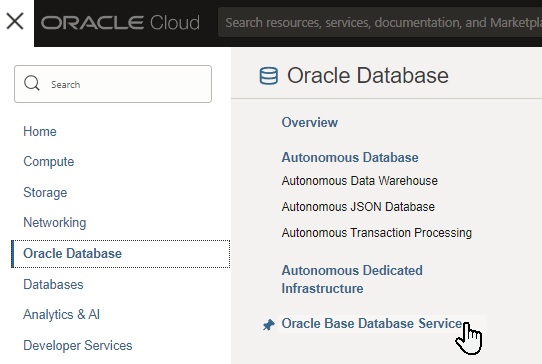Open Oracle Base Database Service link
This screenshot has width=542, height=364.
[x=372, y=324]
